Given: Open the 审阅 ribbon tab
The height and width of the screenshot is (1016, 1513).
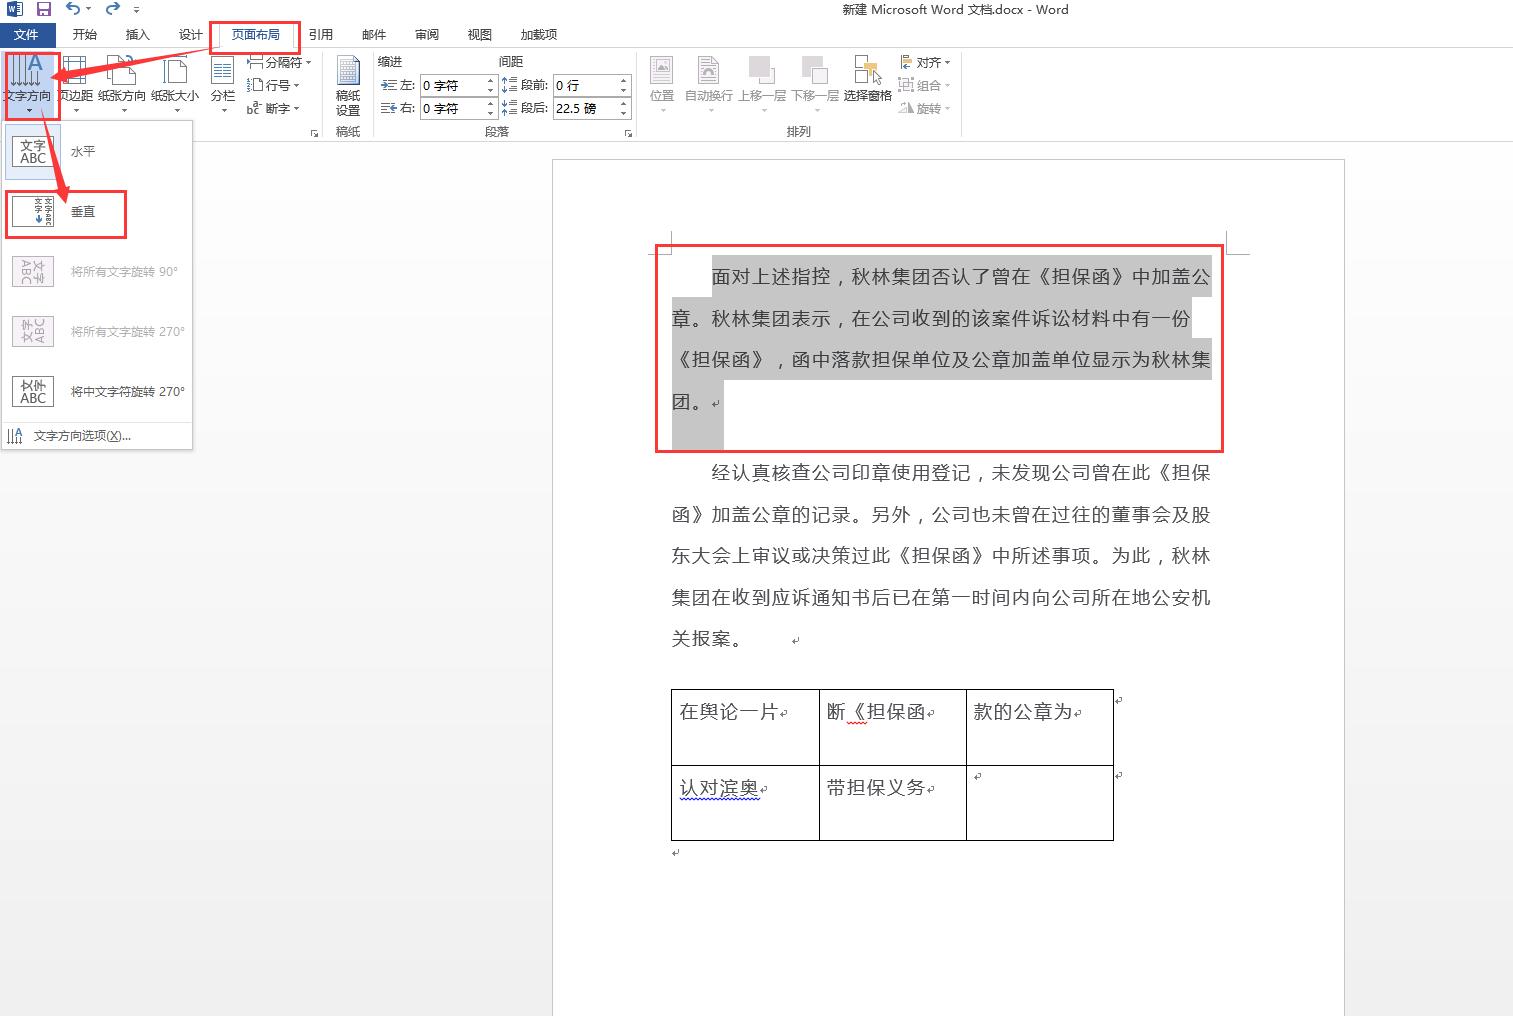Looking at the screenshot, I should tap(427, 35).
